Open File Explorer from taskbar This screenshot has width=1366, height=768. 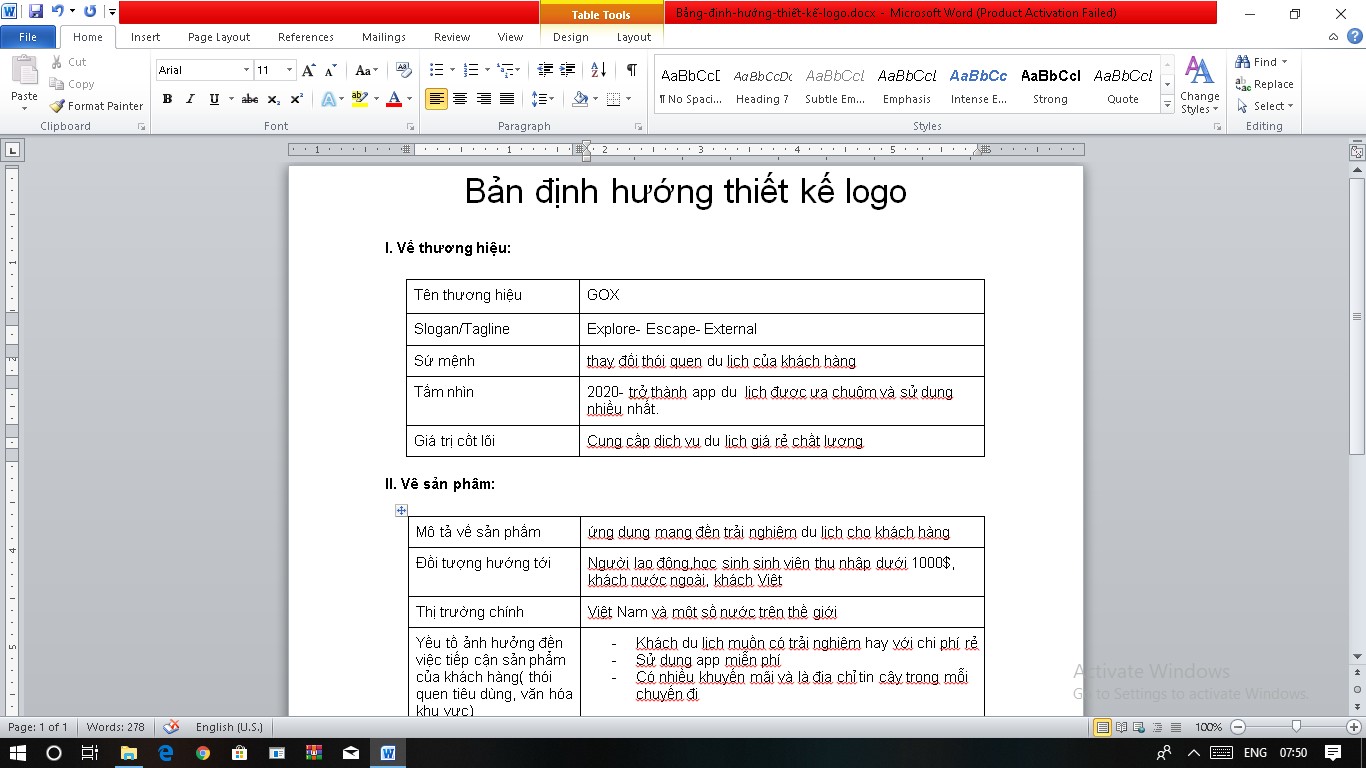point(128,753)
